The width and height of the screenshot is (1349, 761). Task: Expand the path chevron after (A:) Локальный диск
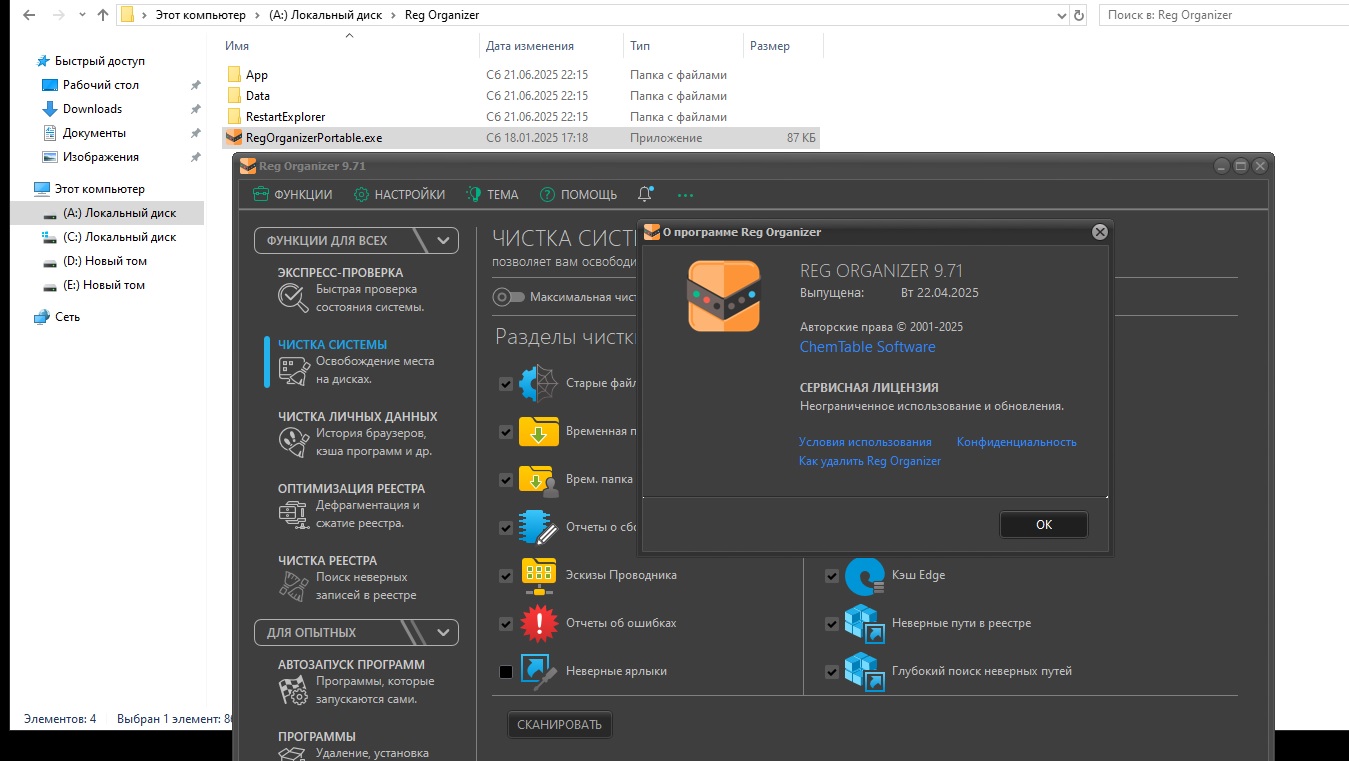(395, 15)
